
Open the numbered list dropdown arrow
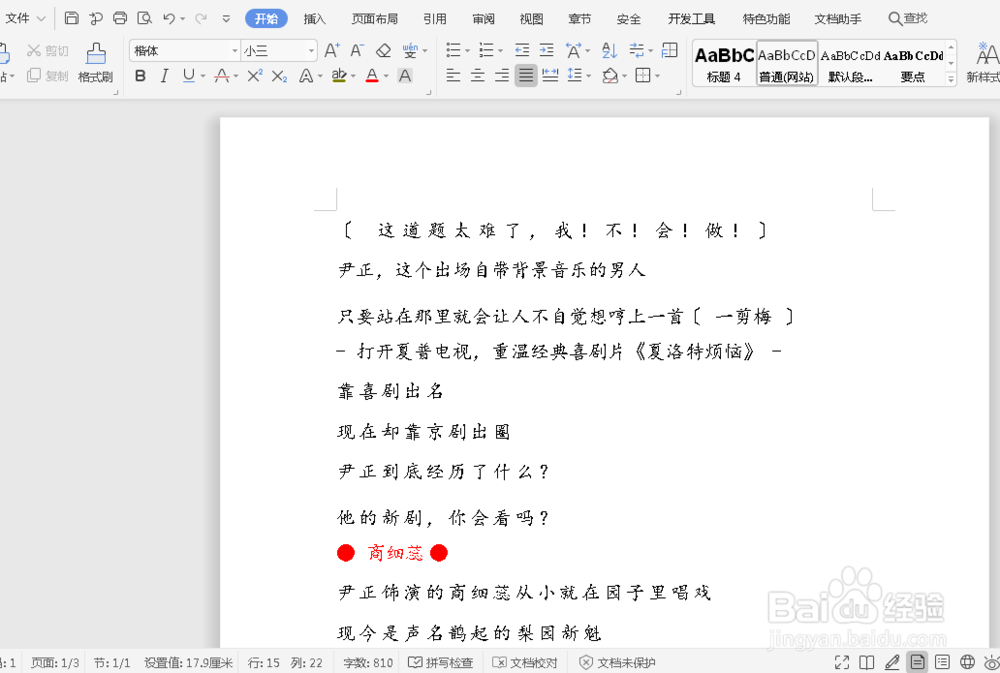(501, 50)
